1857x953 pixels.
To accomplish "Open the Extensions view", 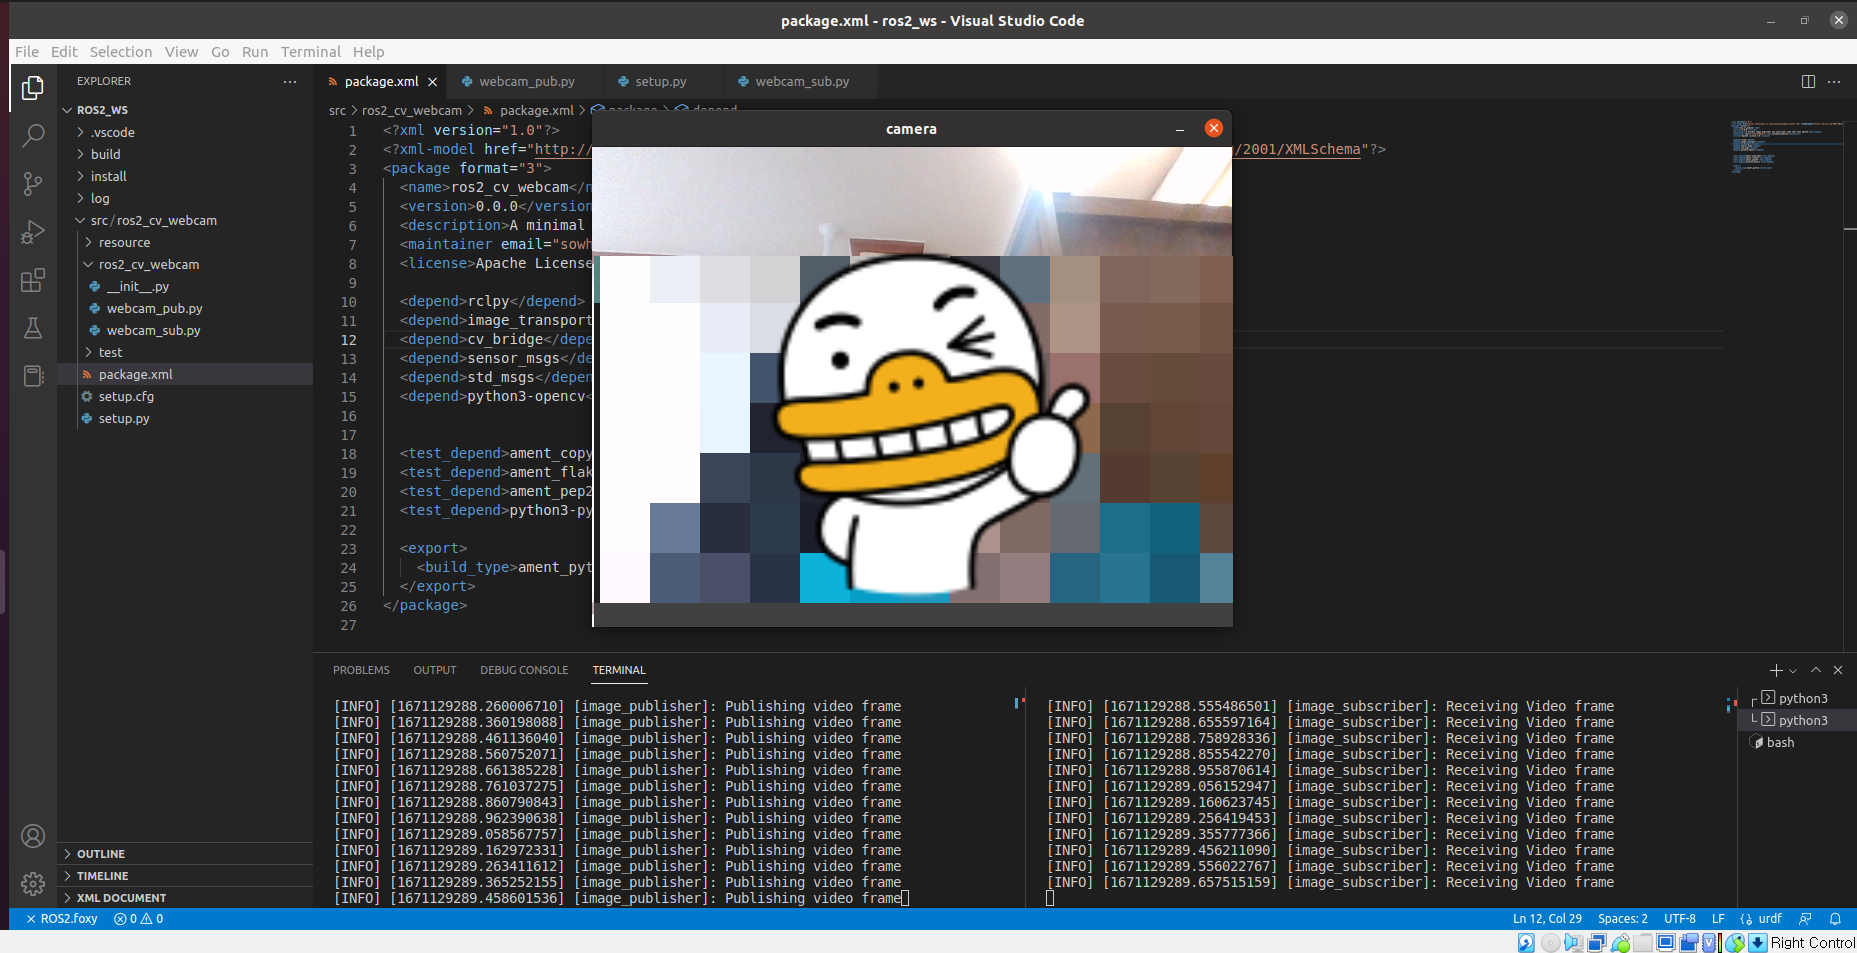I will click(x=33, y=280).
